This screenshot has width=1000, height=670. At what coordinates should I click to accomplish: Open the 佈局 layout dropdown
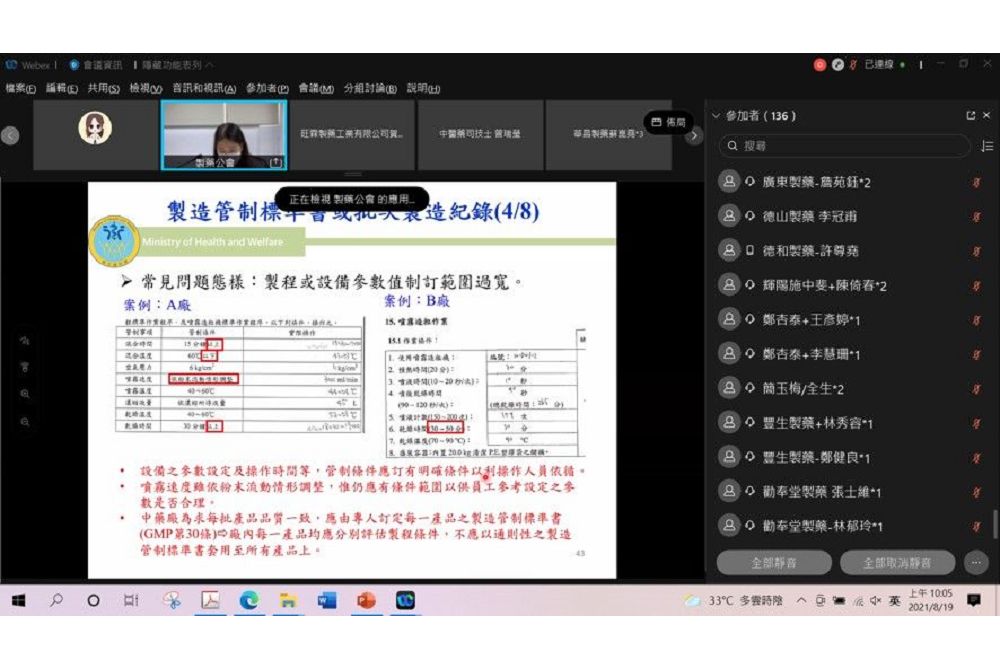pyautogui.click(x=669, y=122)
